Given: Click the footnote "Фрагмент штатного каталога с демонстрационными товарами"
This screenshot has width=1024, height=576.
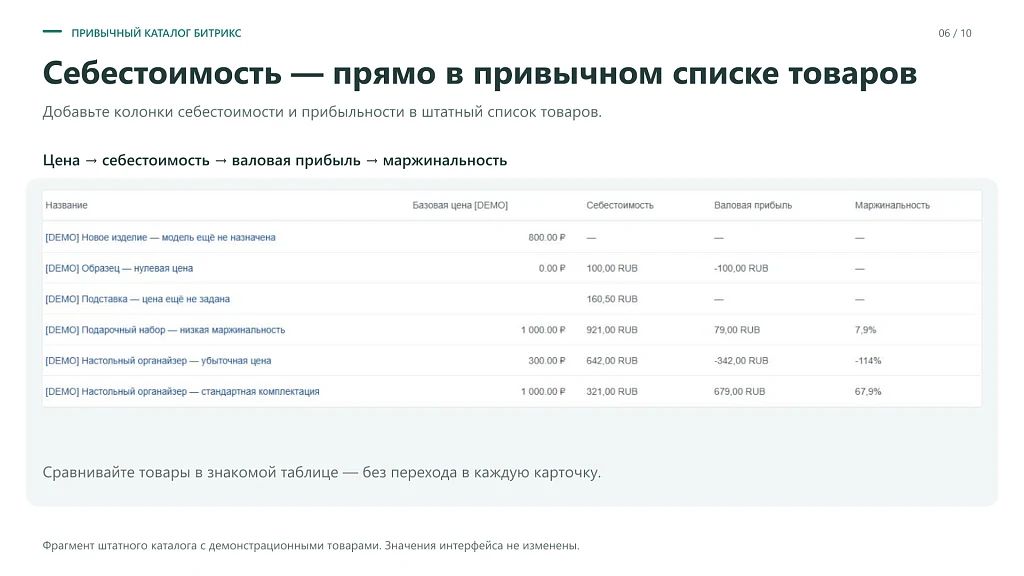Looking at the screenshot, I should (x=211, y=546).
